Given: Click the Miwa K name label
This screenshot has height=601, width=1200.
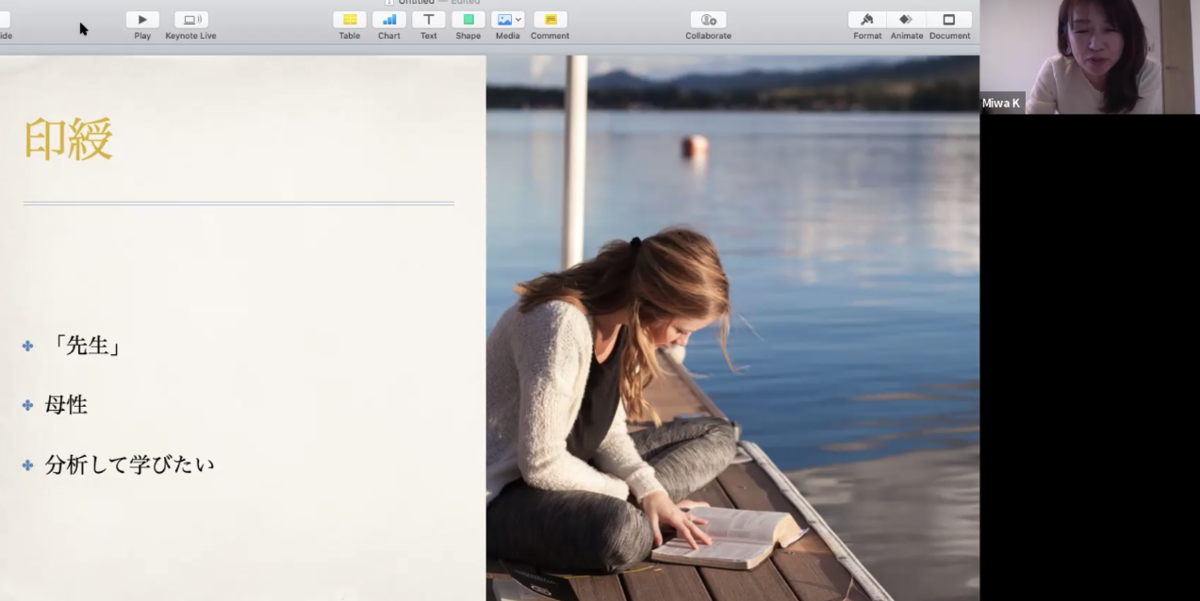Looking at the screenshot, I should [1001, 103].
